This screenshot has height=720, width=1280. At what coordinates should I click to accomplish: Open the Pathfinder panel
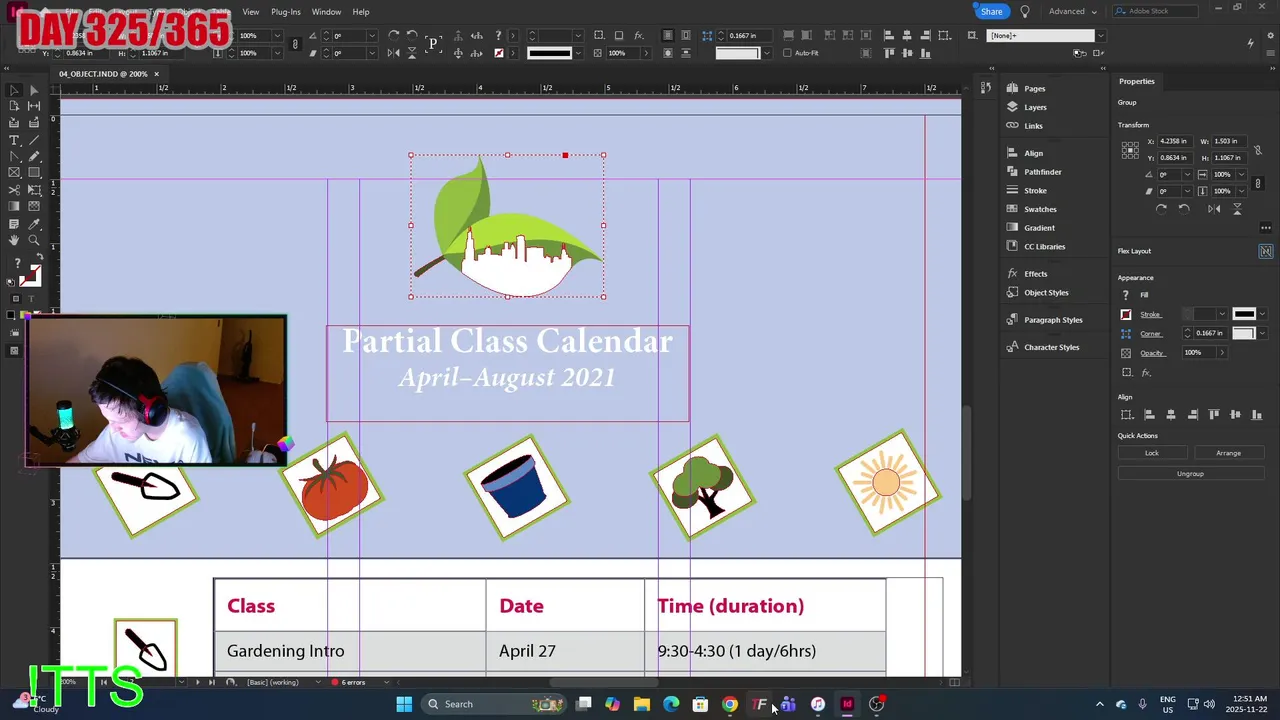[x=1042, y=172]
